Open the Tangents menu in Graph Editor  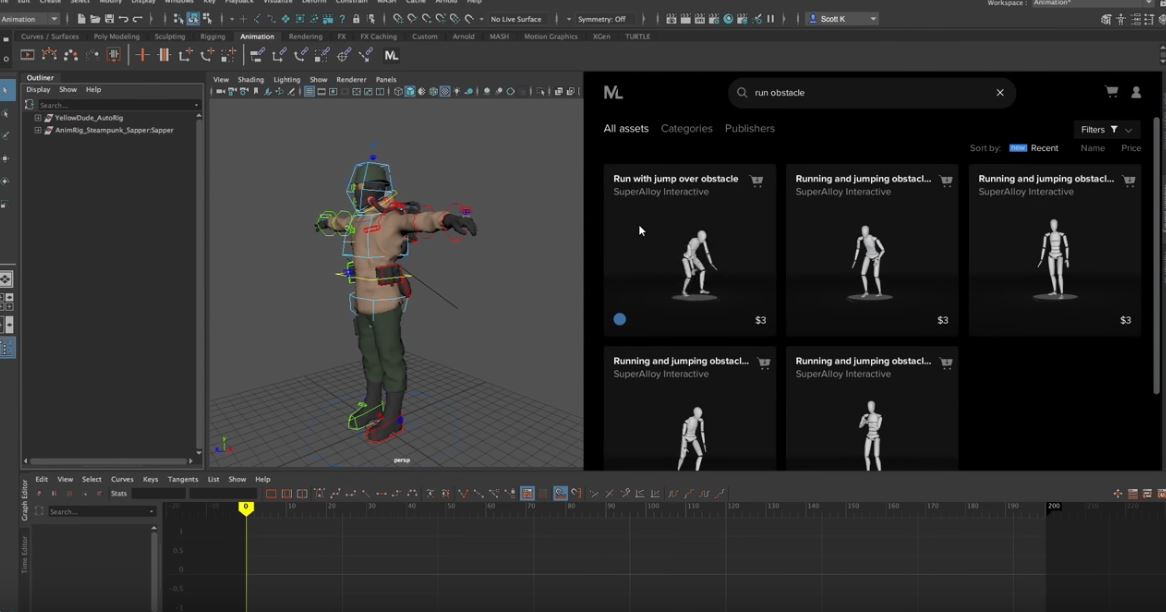pos(182,479)
